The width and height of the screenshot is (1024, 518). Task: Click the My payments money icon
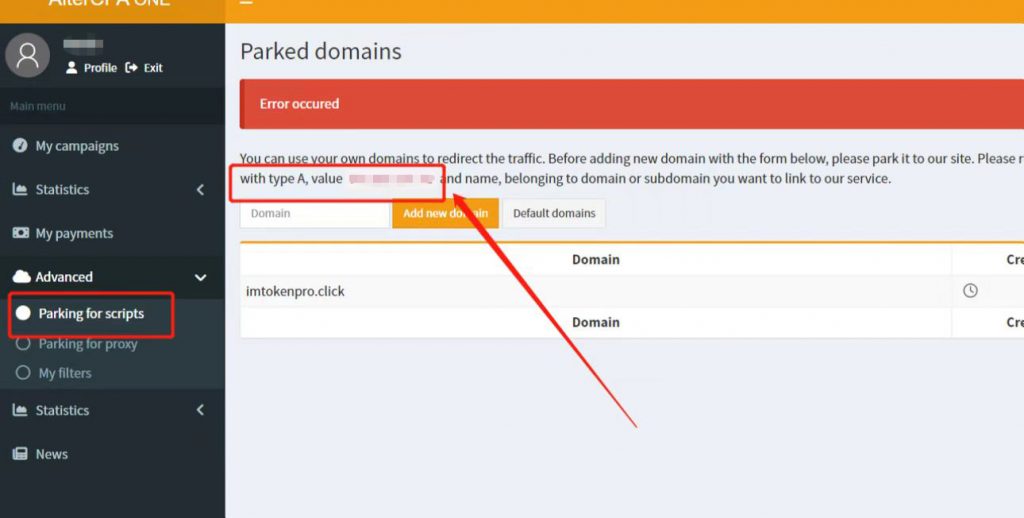20,233
